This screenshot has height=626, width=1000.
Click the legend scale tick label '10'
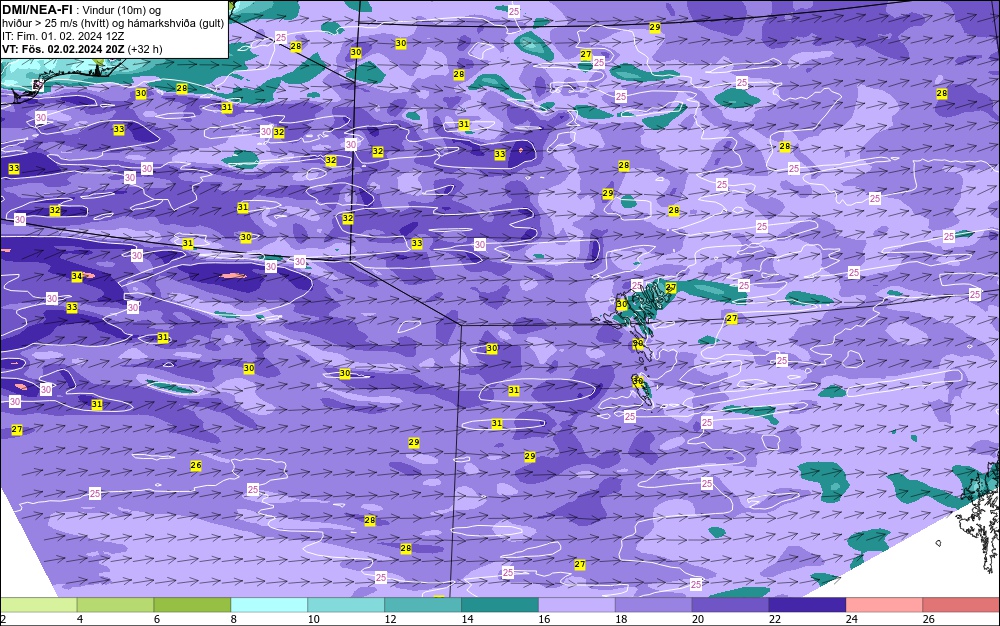[x=313, y=619]
